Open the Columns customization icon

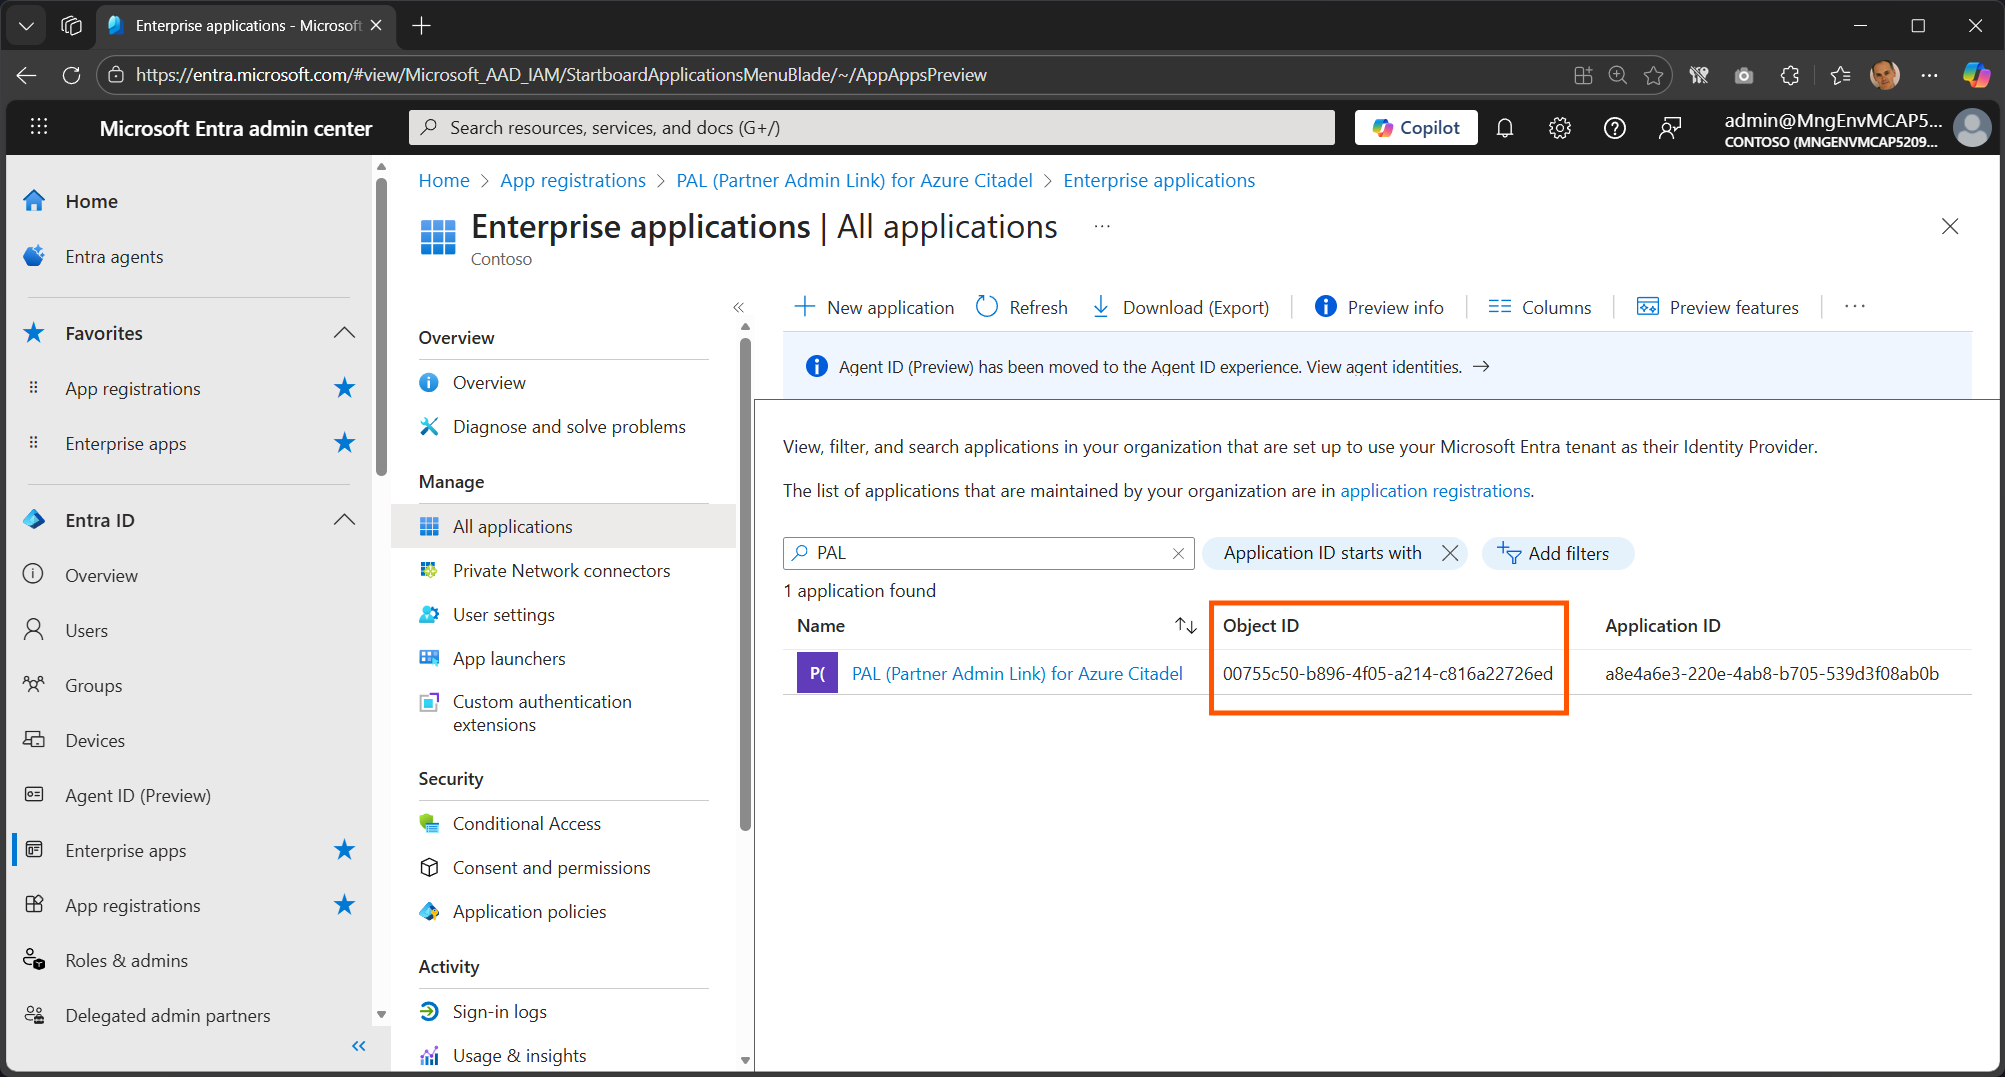pyautogui.click(x=1499, y=307)
